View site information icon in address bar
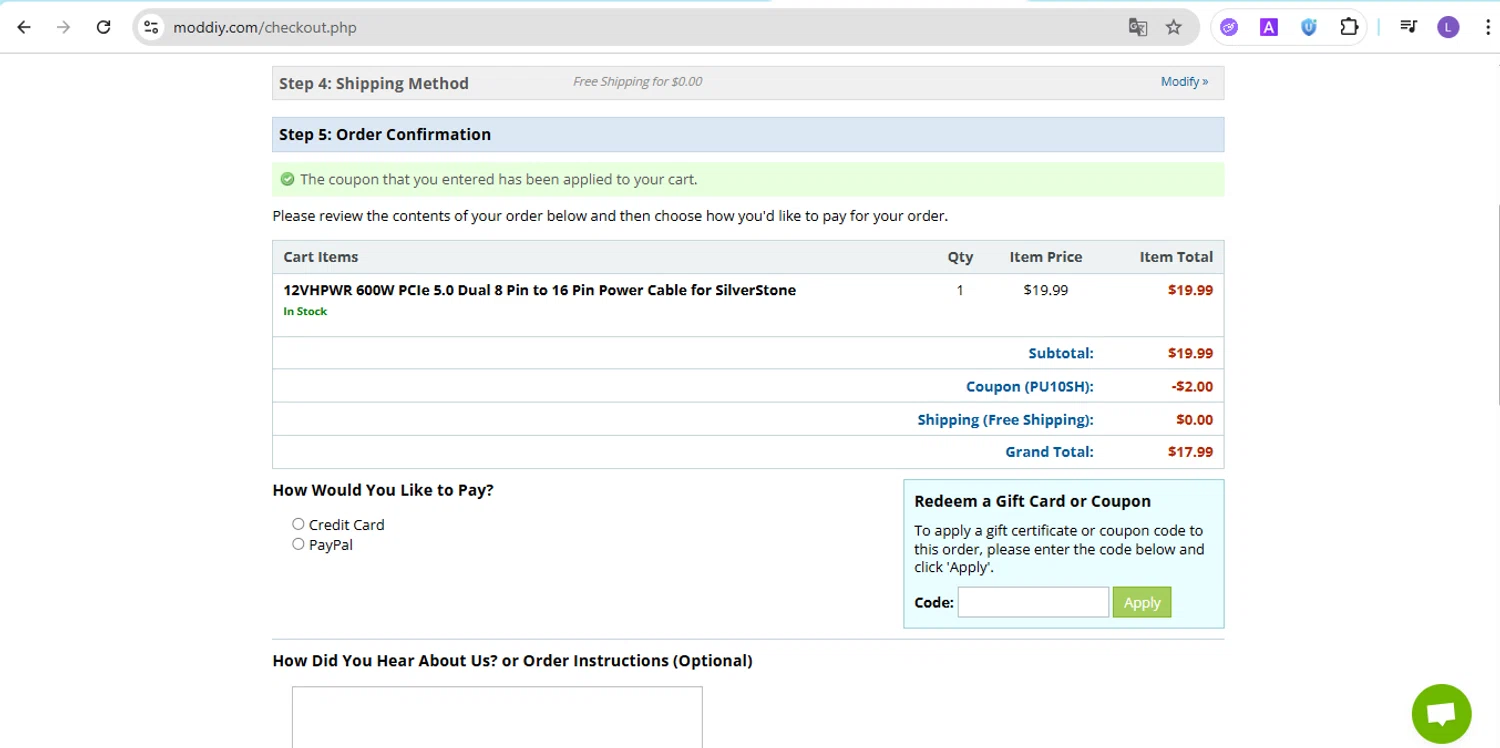Image resolution: width=1500 pixels, height=748 pixels. pos(151,27)
